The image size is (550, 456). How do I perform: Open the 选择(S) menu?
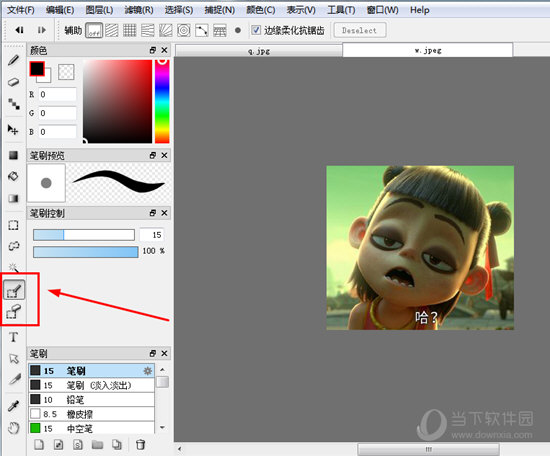[x=179, y=10]
